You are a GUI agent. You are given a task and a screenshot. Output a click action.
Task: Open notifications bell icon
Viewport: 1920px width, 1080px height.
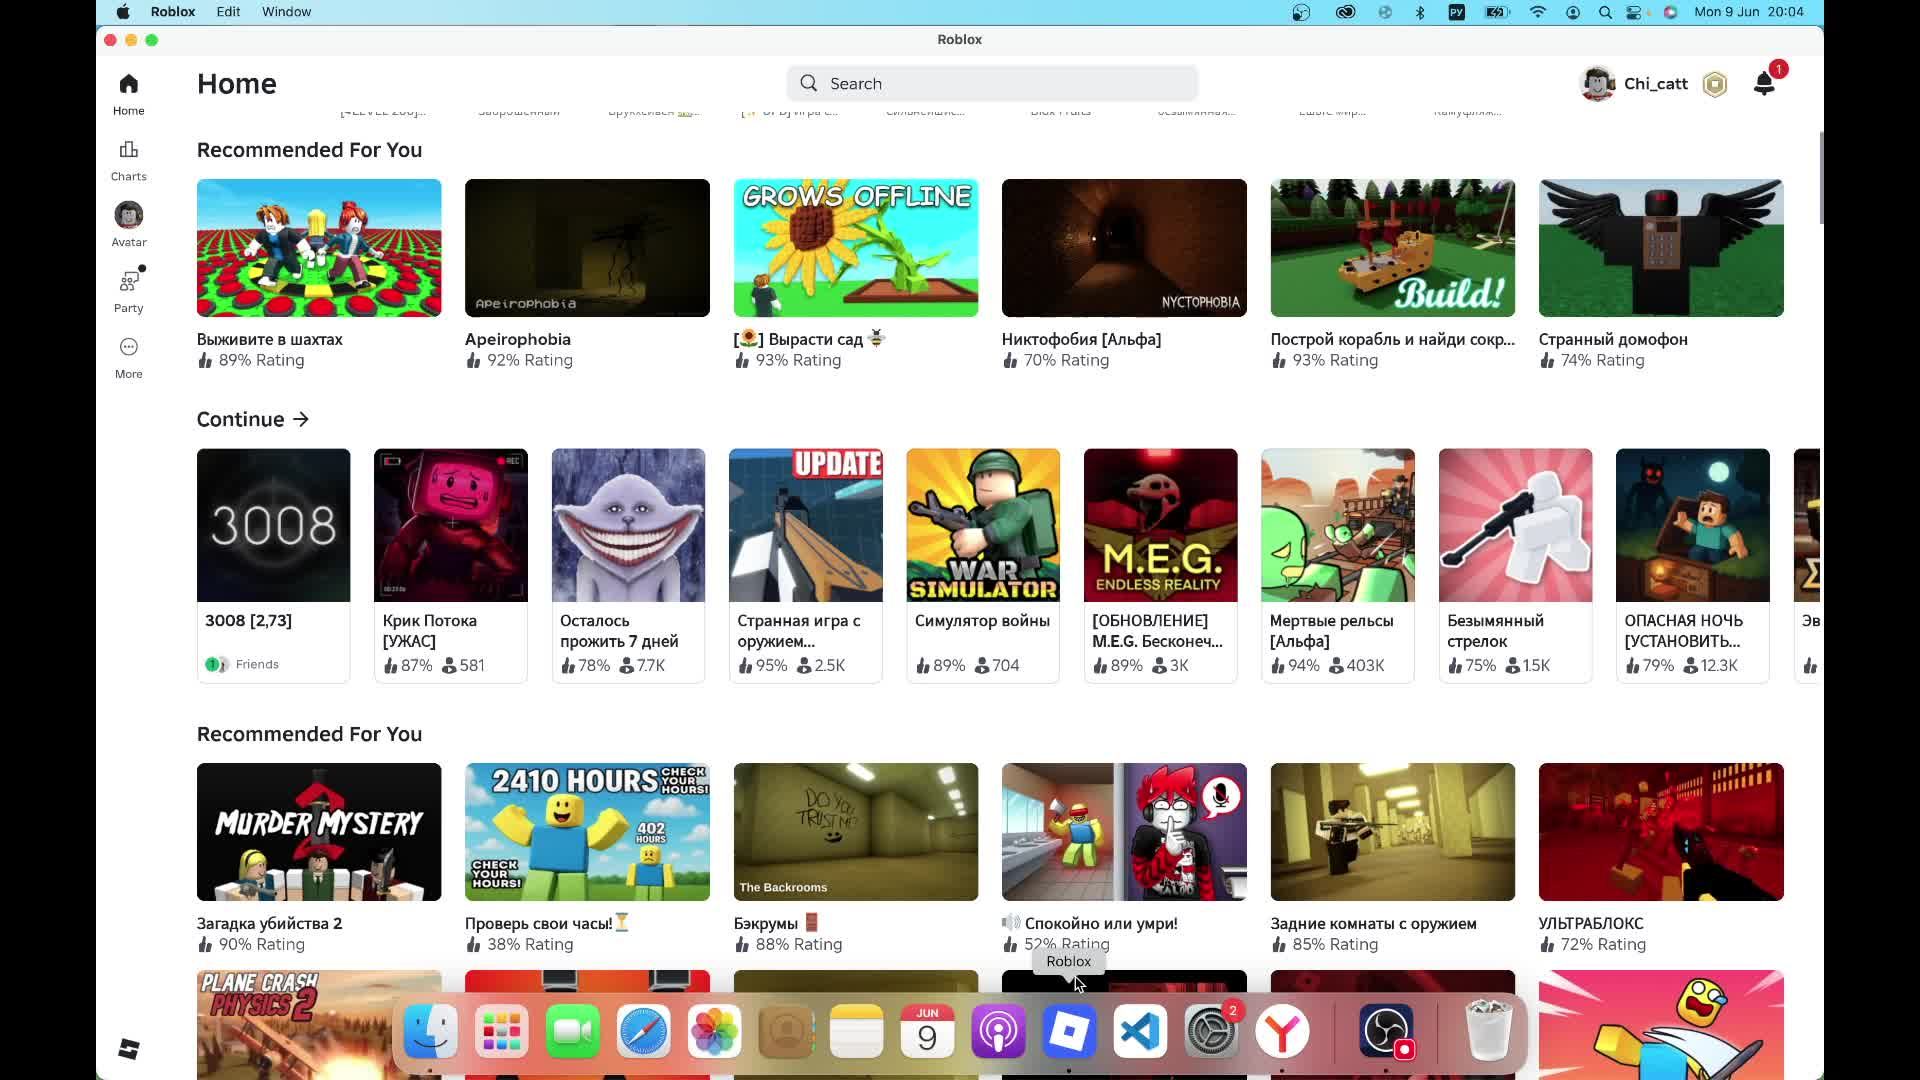(x=1764, y=84)
